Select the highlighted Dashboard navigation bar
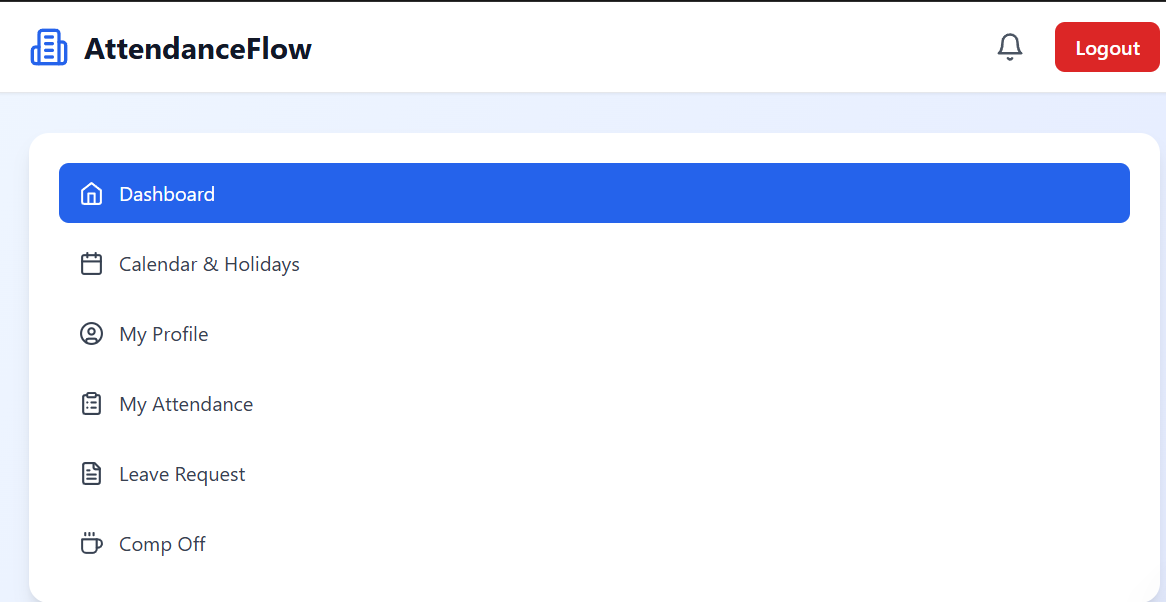The image size is (1166, 602). 595,193
